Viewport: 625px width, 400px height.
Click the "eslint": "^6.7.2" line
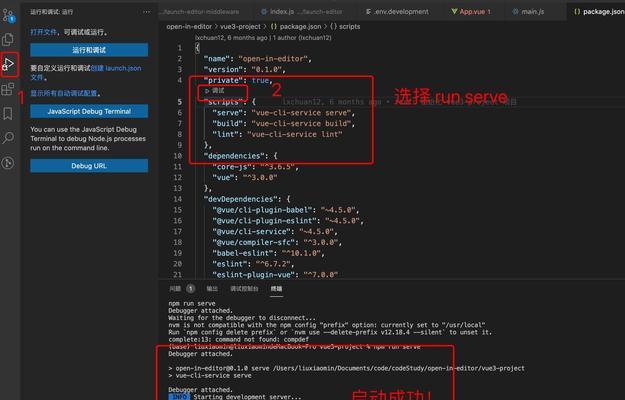pos(253,264)
